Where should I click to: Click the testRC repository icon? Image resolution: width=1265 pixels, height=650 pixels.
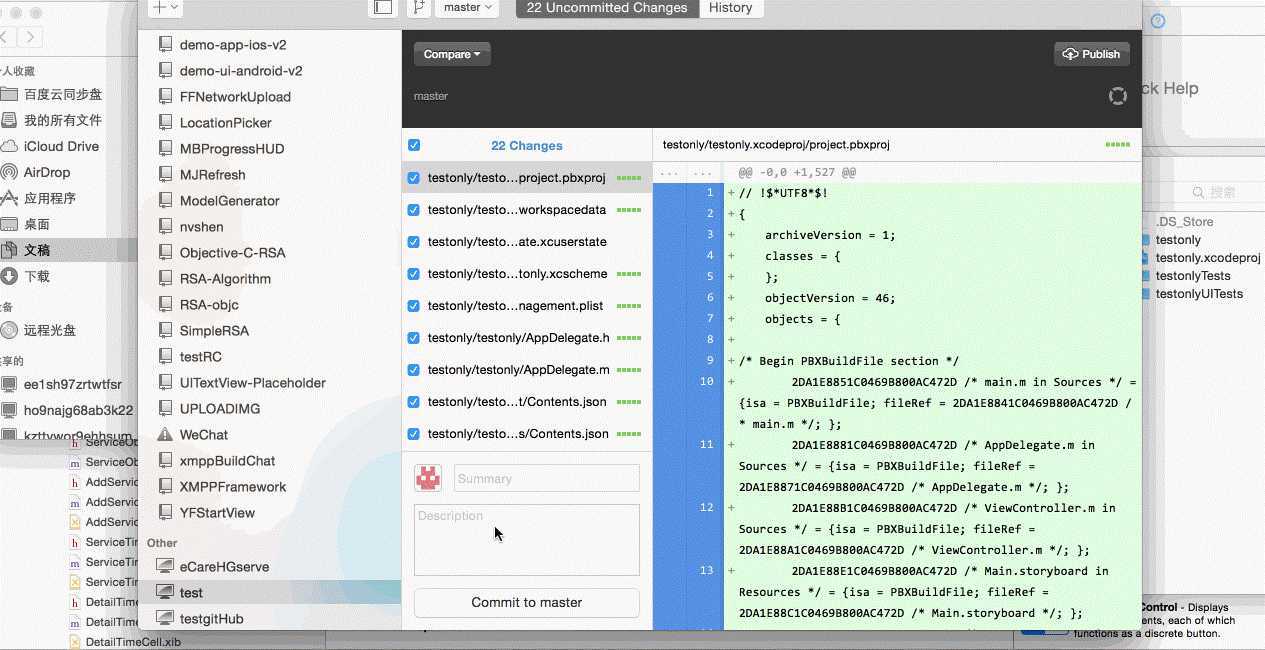166,357
